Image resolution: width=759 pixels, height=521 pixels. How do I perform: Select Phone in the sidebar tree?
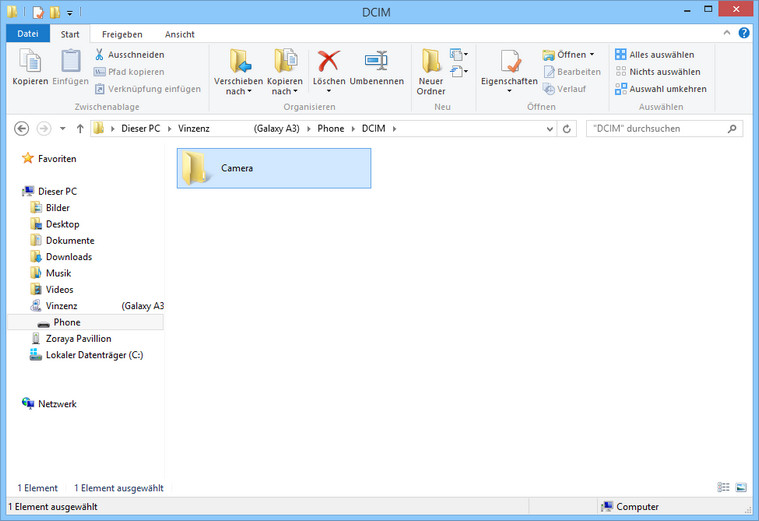(x=85, y=322)
